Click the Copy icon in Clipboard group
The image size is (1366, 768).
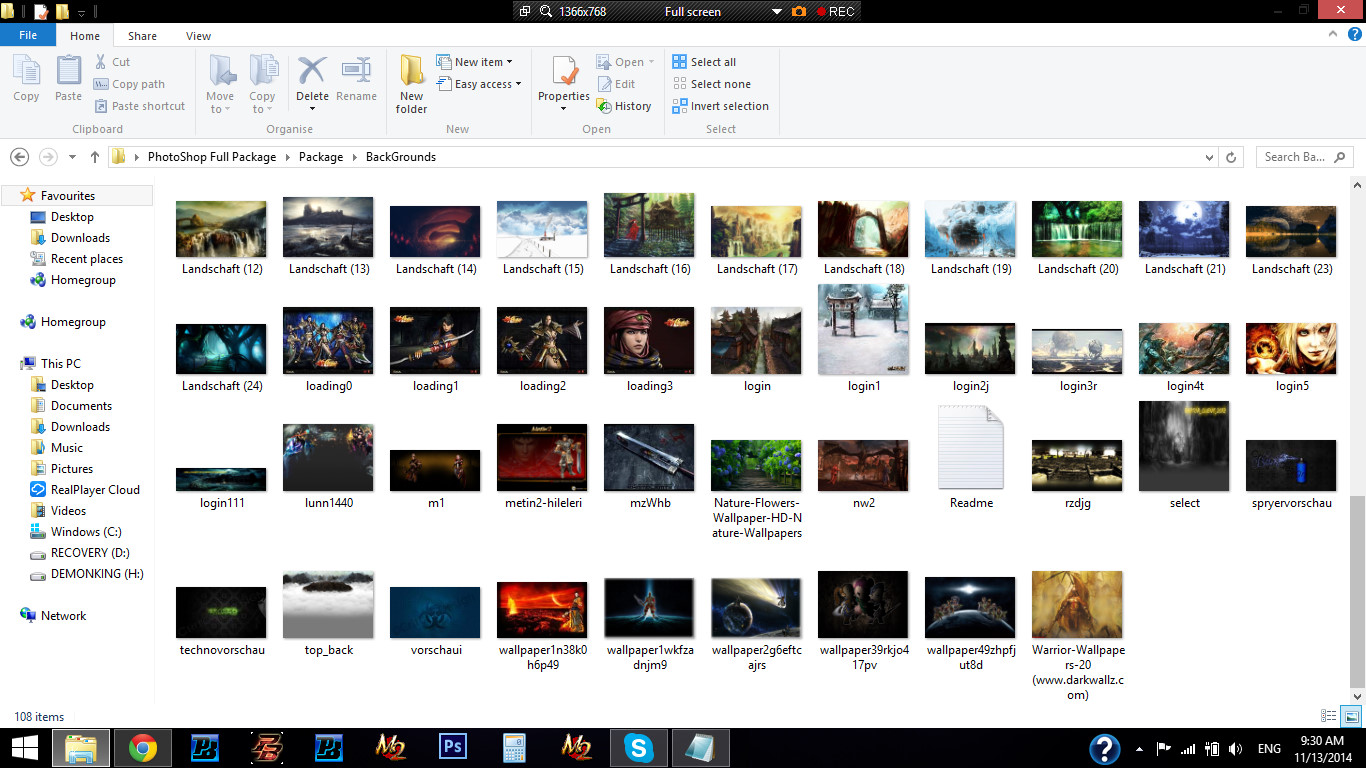(x=26, y=79)
